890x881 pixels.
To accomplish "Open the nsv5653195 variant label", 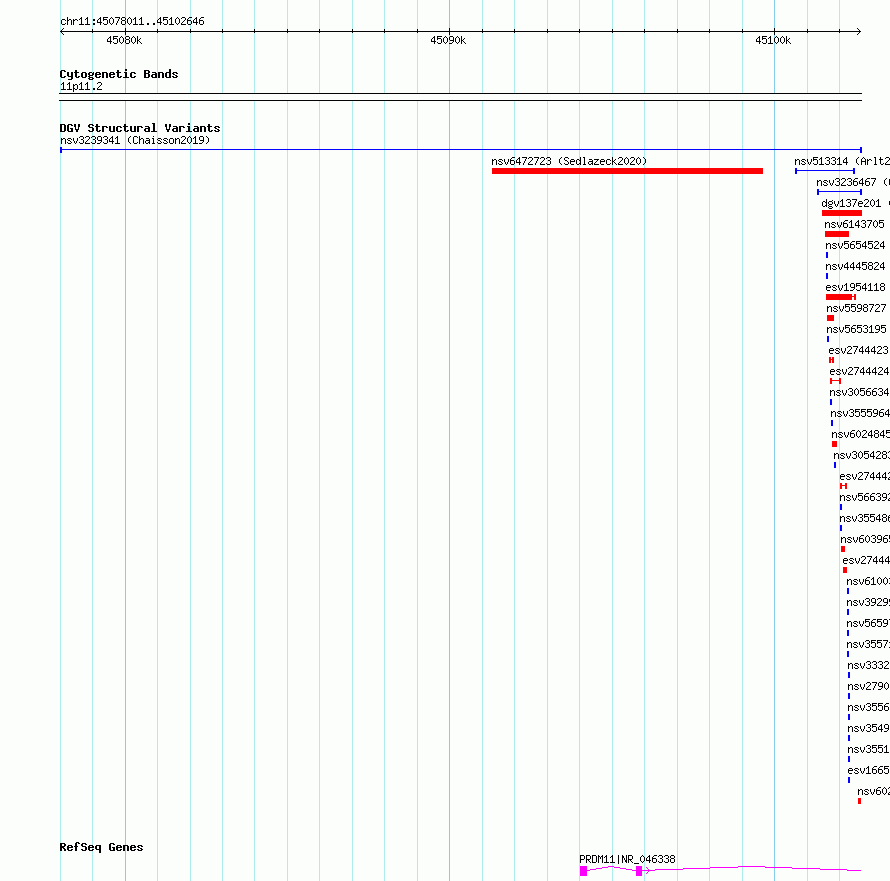I will pyautogui.click(x=857, y=329).
